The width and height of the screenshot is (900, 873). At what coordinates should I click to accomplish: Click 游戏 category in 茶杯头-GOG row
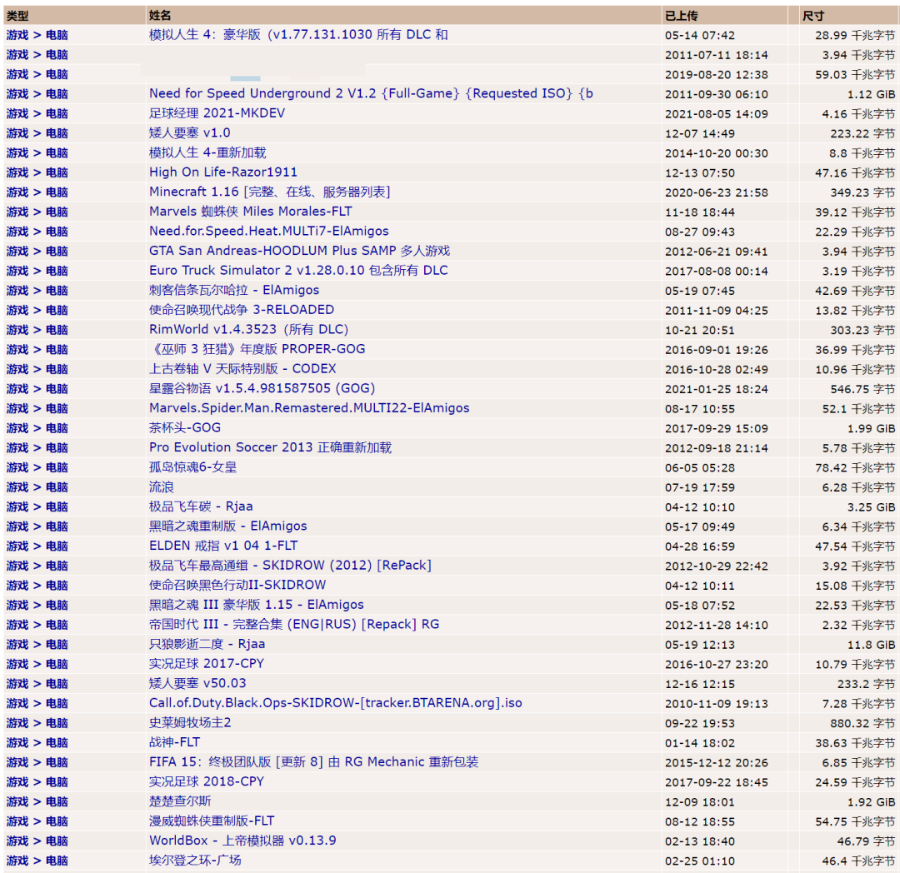[x=17, y=428]
